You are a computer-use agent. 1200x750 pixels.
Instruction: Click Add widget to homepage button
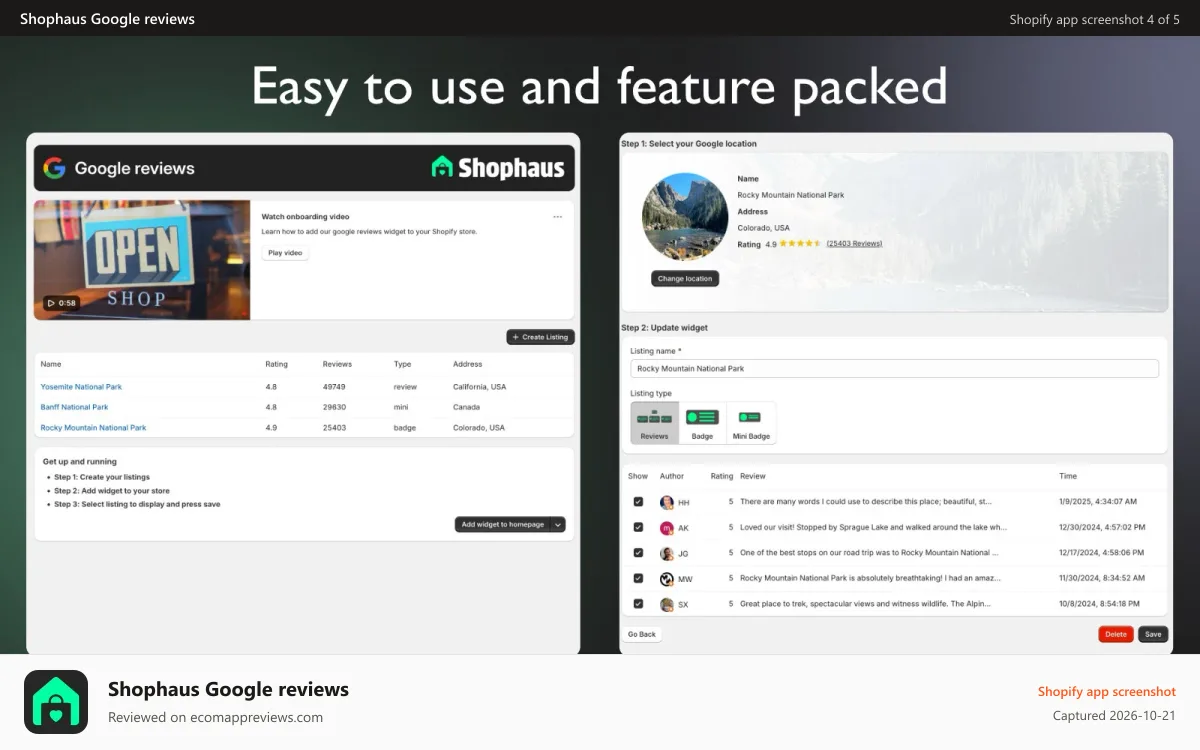(x=502, y=524)
